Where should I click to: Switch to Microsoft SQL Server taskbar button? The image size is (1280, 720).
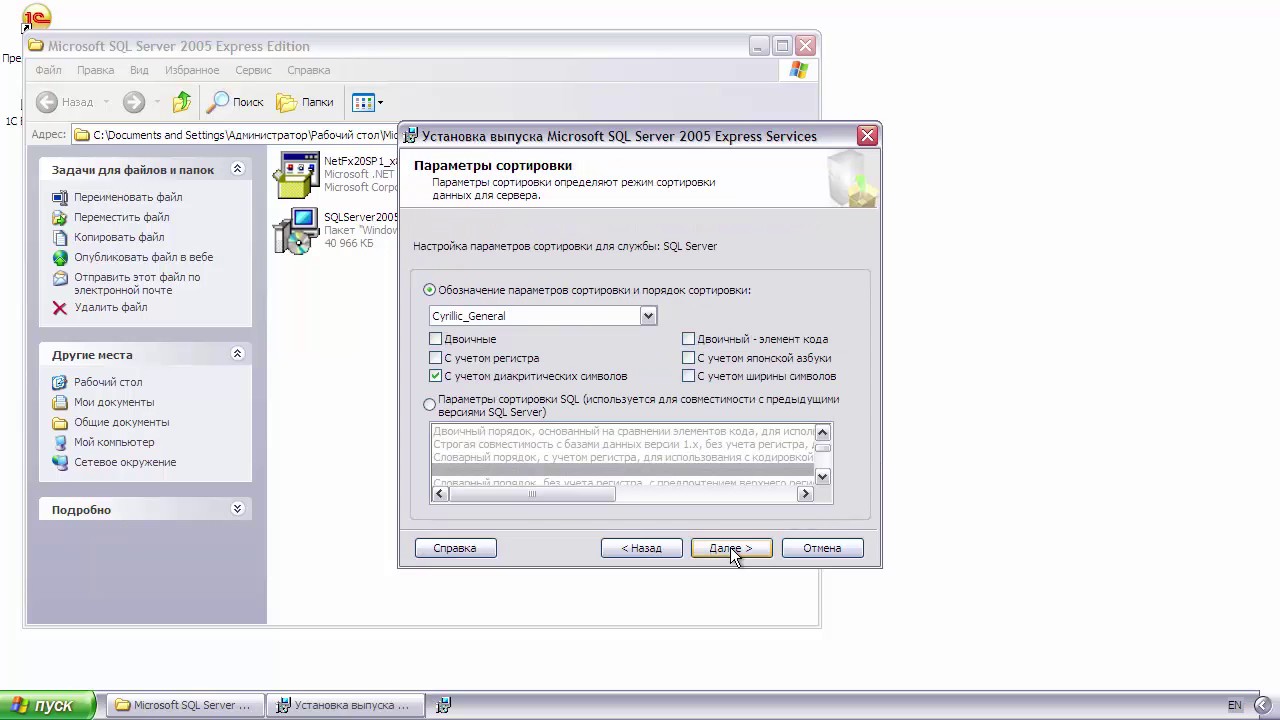(x=186, y=705)
